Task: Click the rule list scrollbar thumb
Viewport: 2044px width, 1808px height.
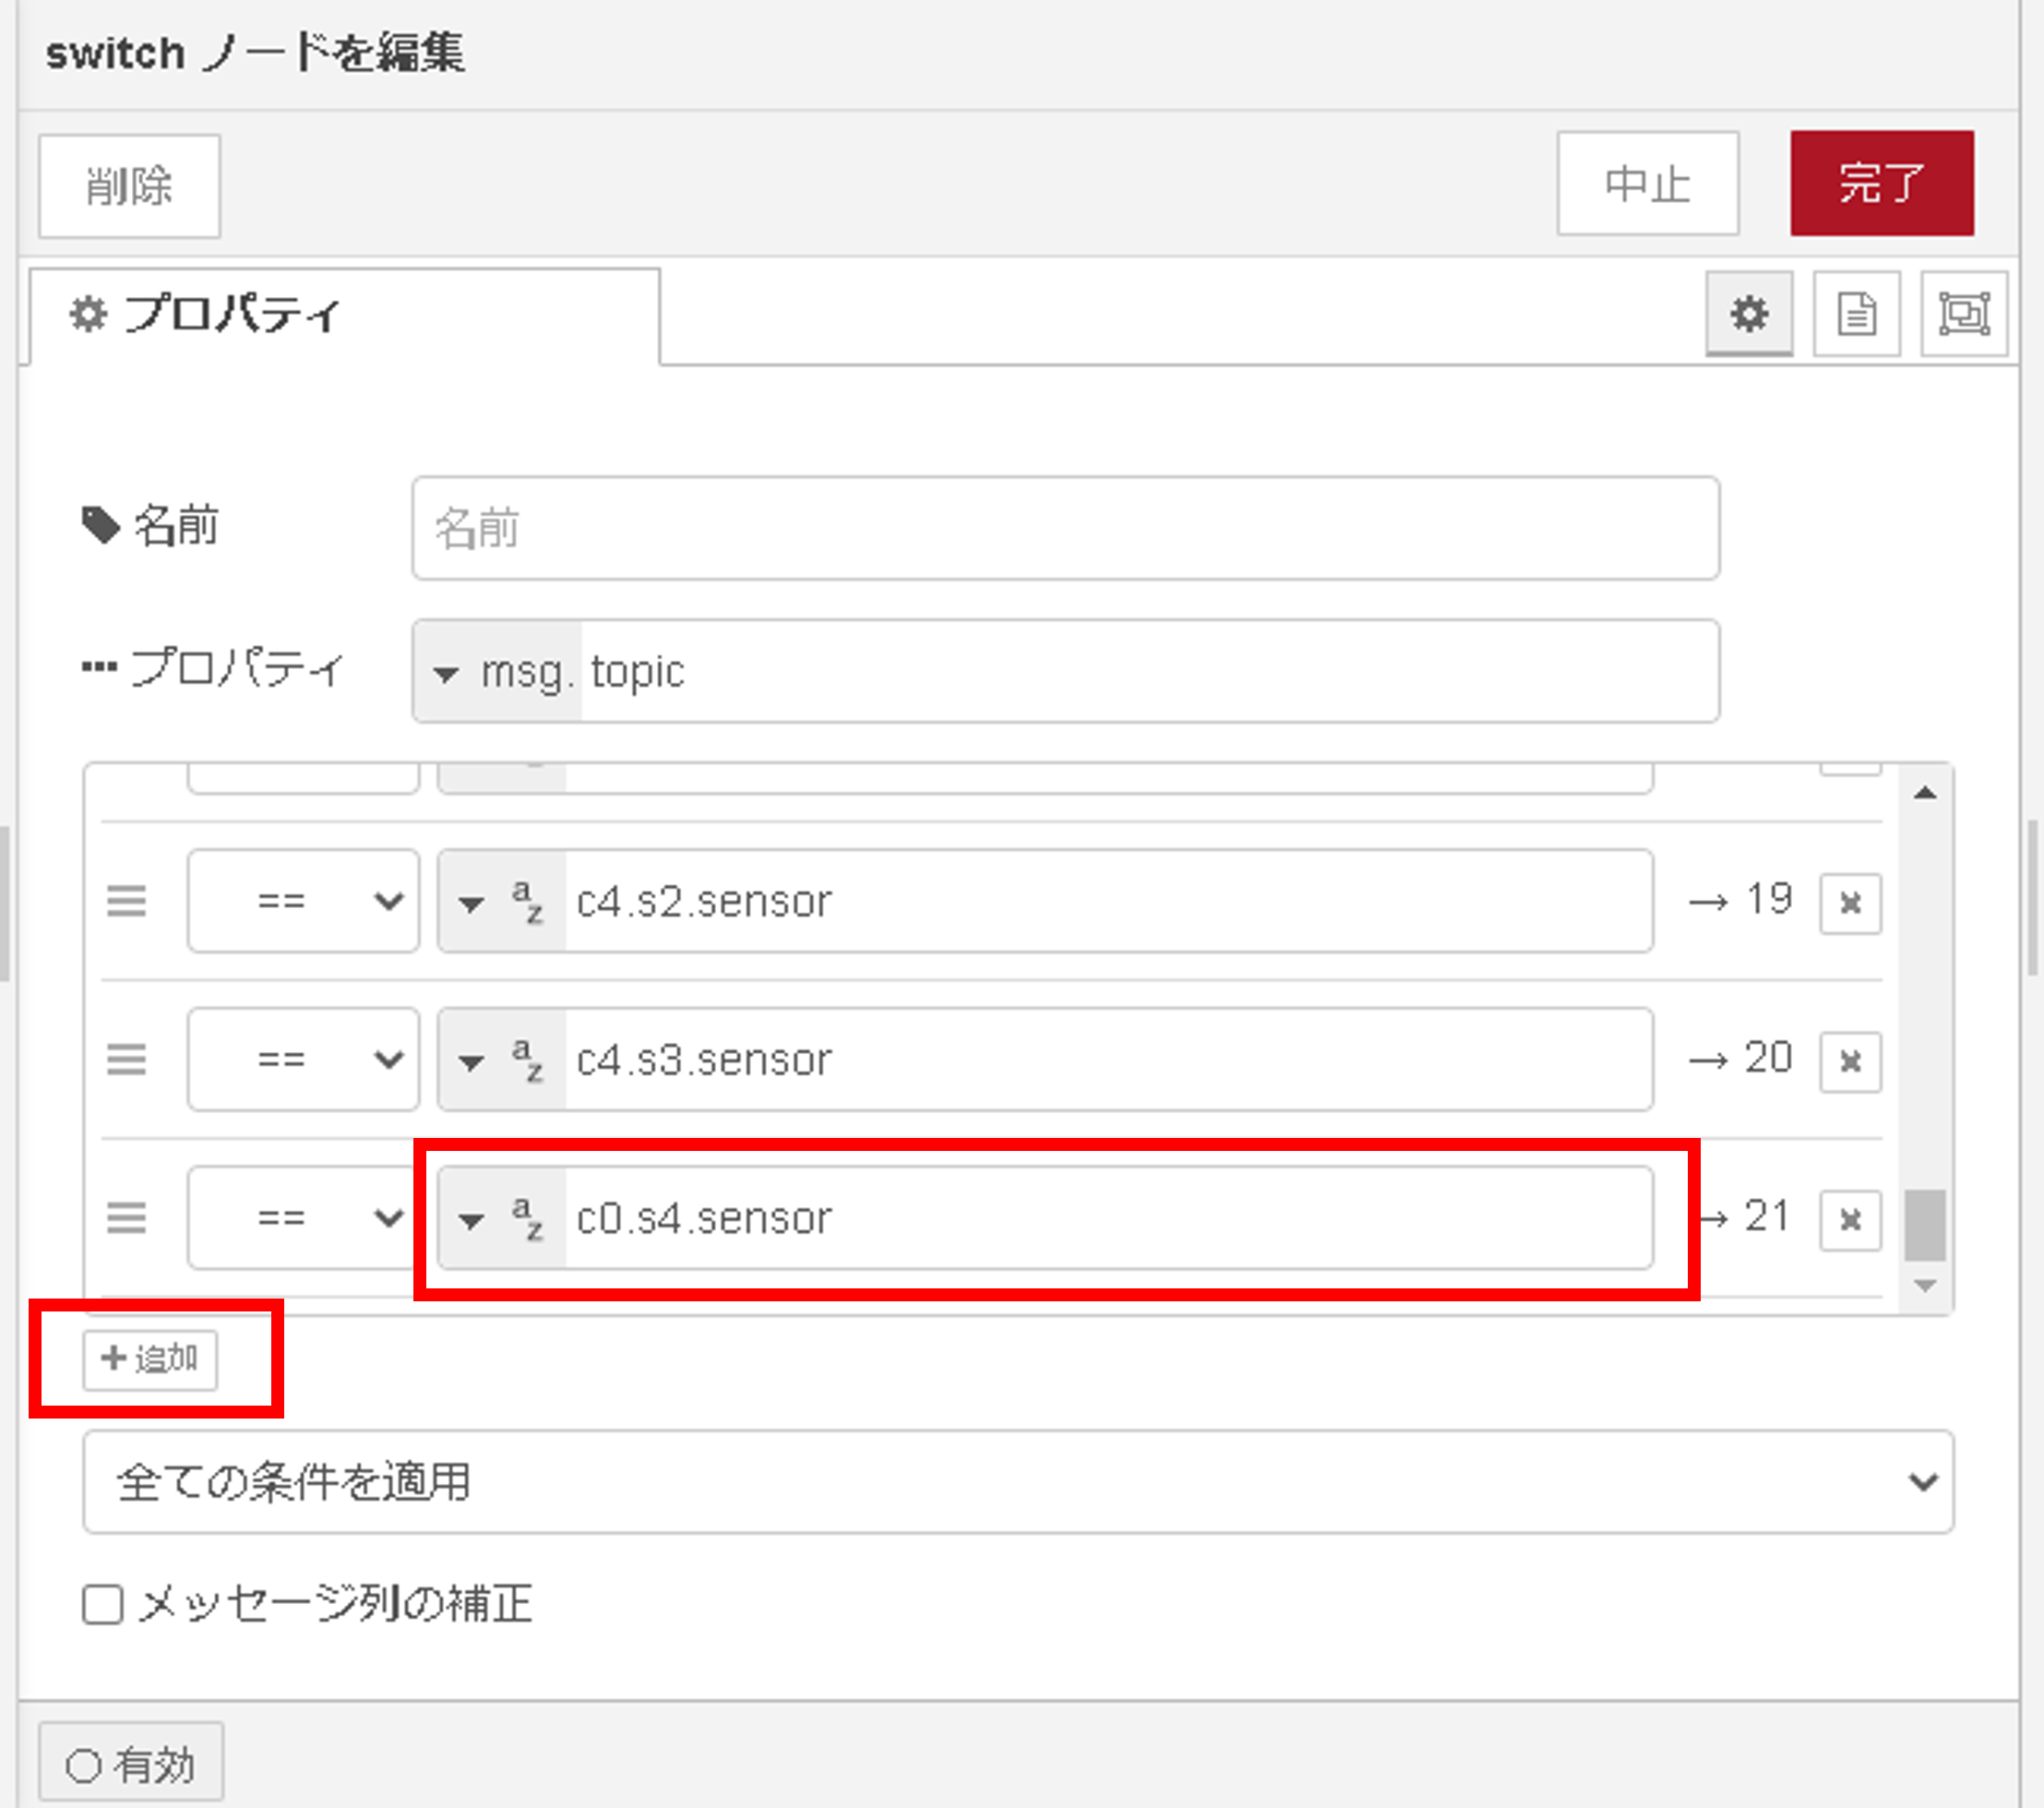Action: tap(1925, 1225)
